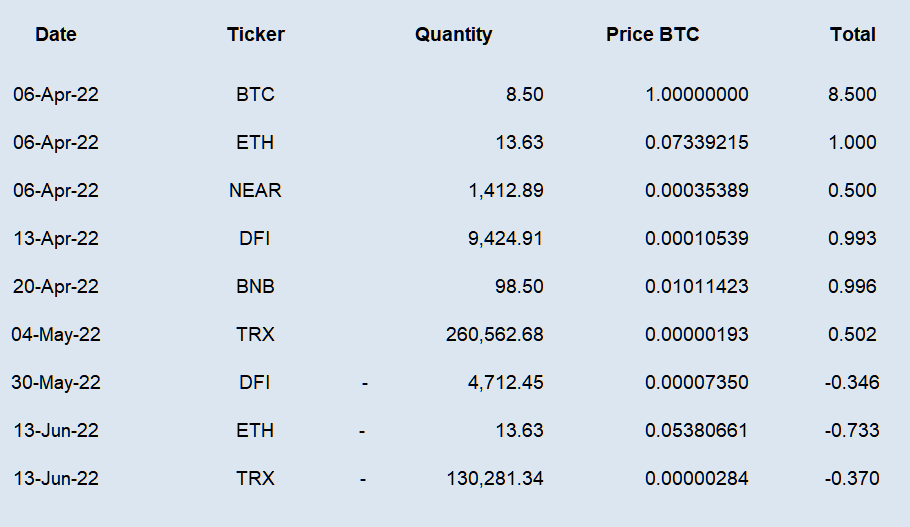Click price 0.00000284 cell

click(x=696, y=478)
